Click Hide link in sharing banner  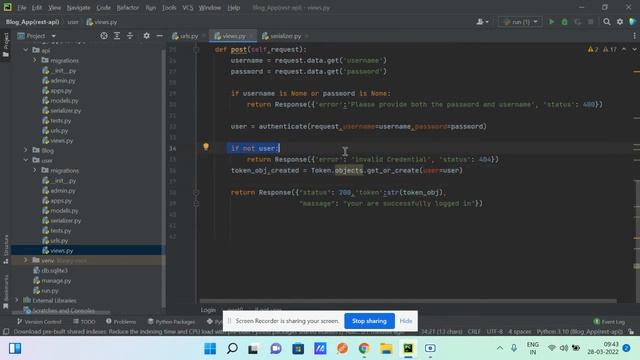[x=406, y=321]
